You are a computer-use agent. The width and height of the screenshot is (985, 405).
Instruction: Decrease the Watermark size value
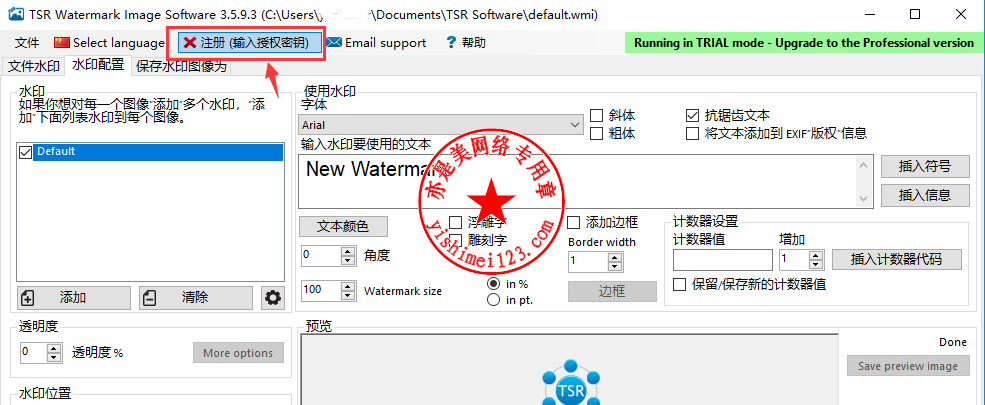tap(348, 295)
